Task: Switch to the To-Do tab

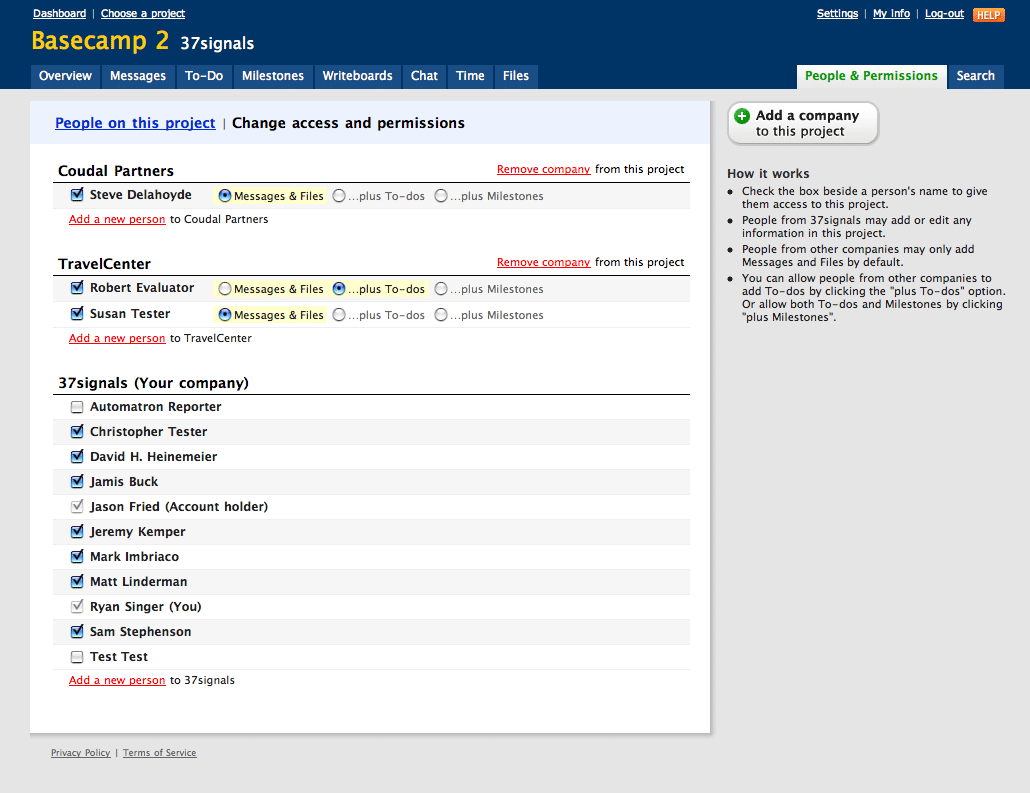Action: tap(204, 76)
